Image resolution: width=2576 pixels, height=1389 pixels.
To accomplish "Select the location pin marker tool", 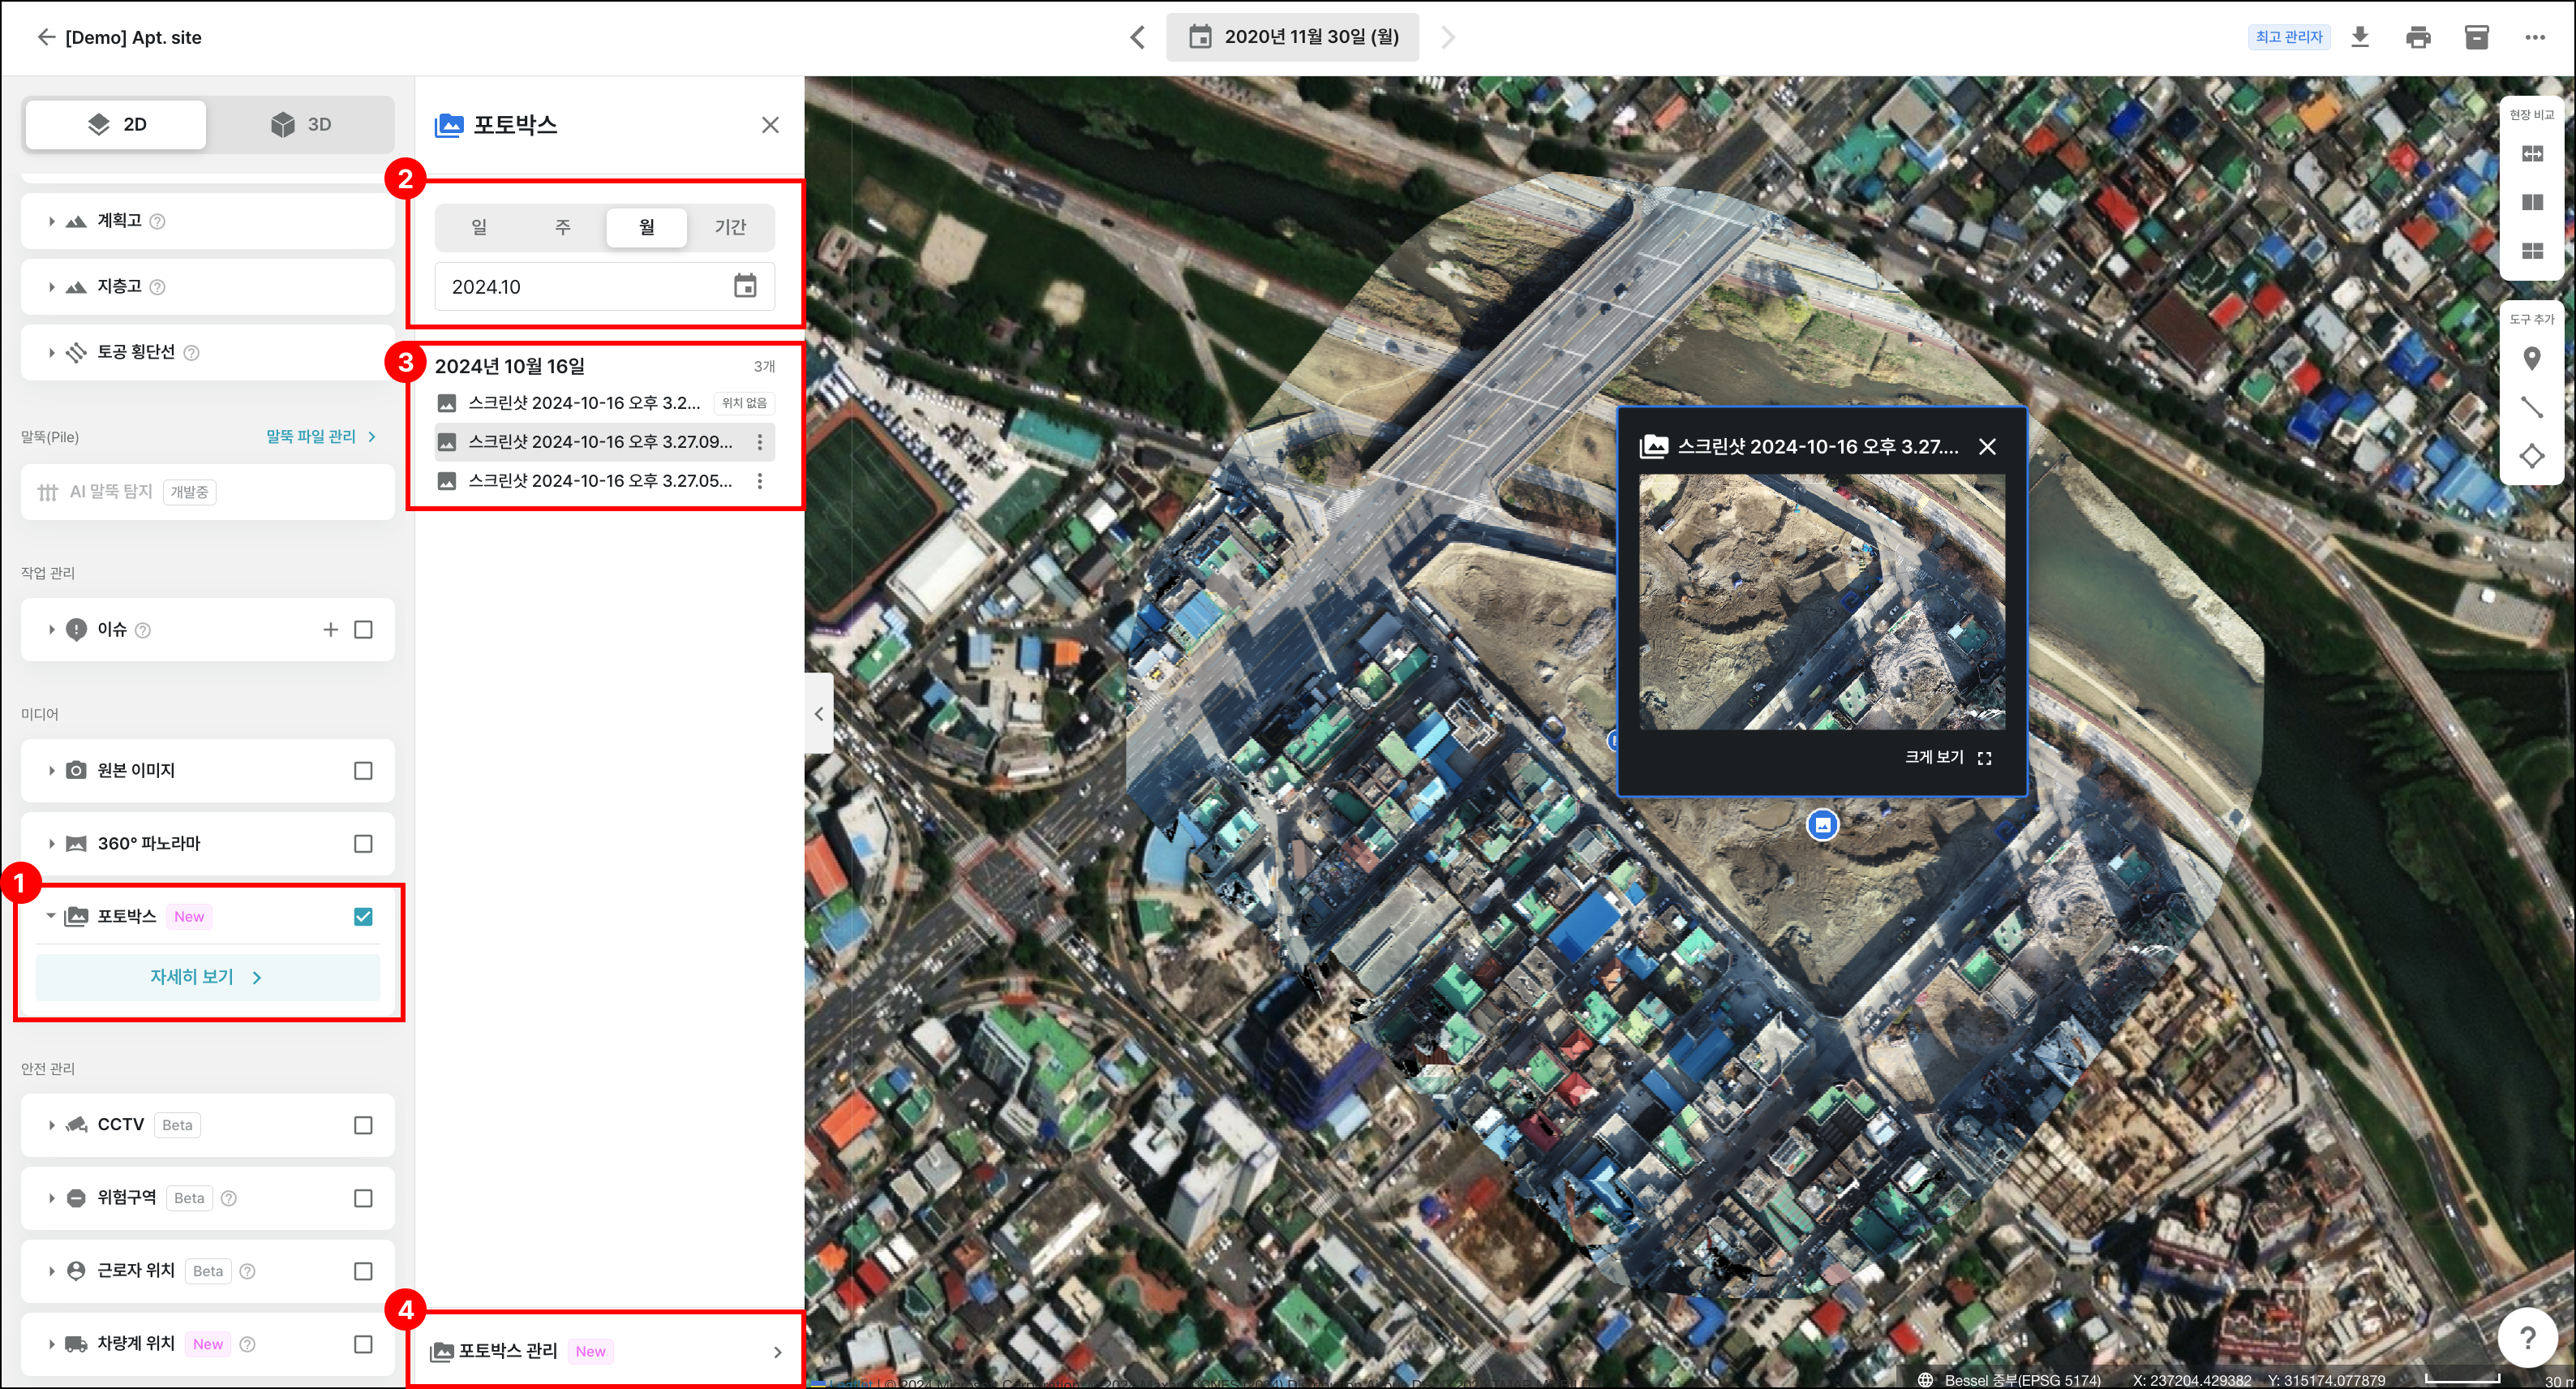I will [x=2532, y=358].
